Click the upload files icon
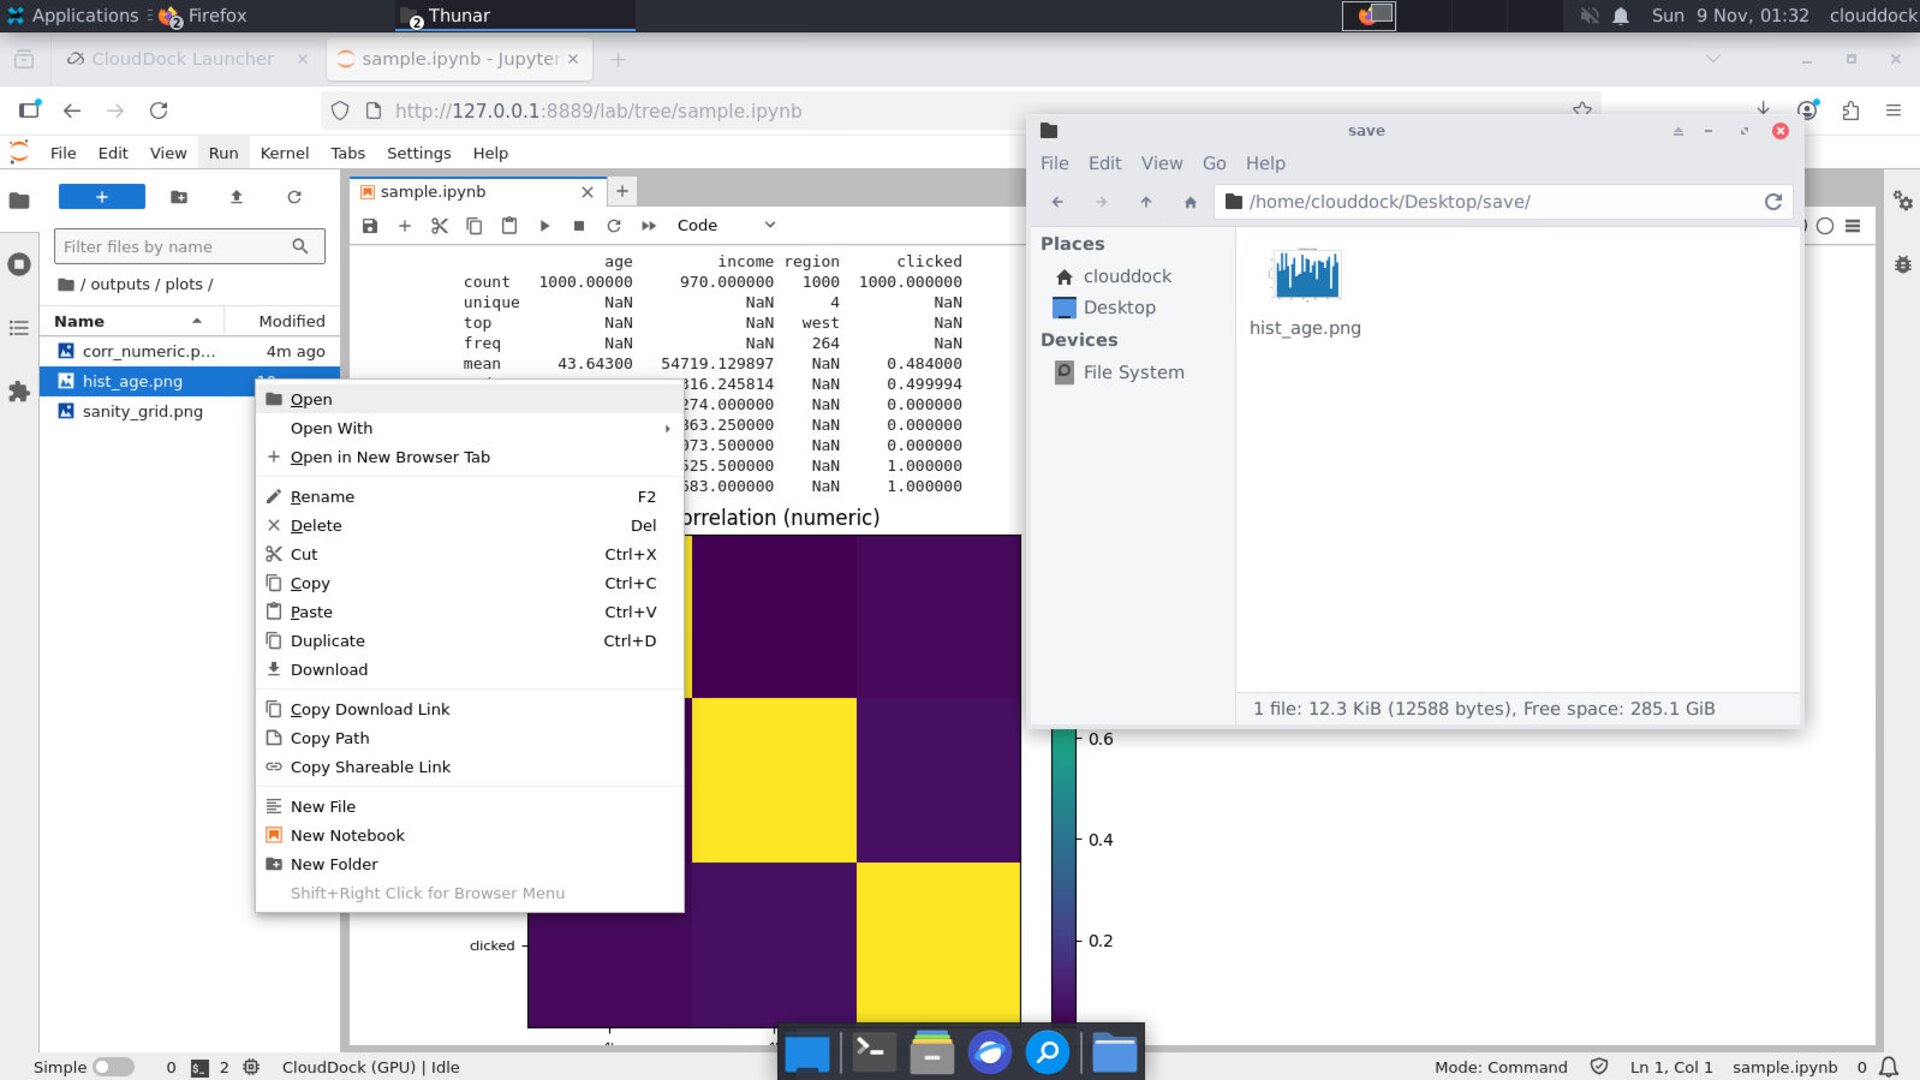 [x=236, y=197]
